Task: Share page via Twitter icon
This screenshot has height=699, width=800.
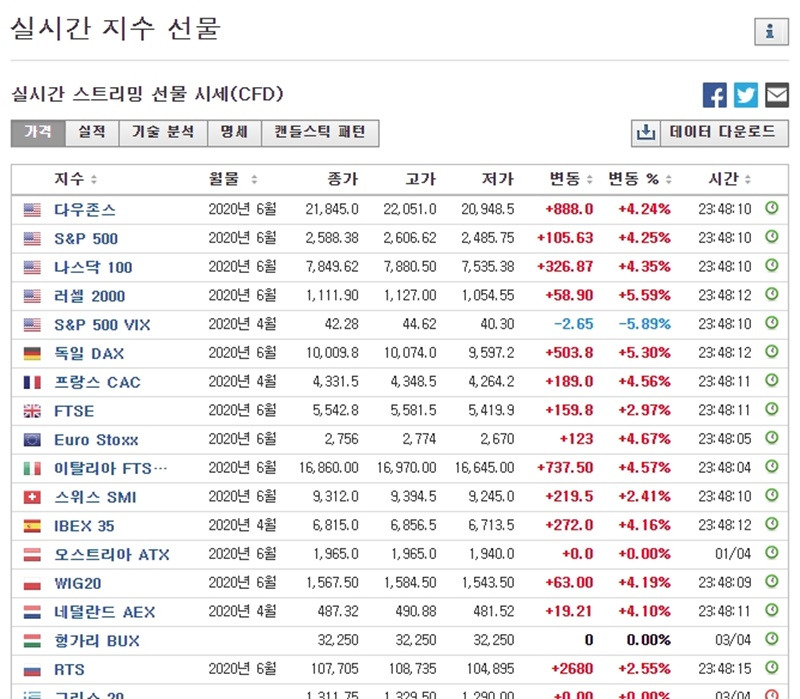Action: [745, 95]
